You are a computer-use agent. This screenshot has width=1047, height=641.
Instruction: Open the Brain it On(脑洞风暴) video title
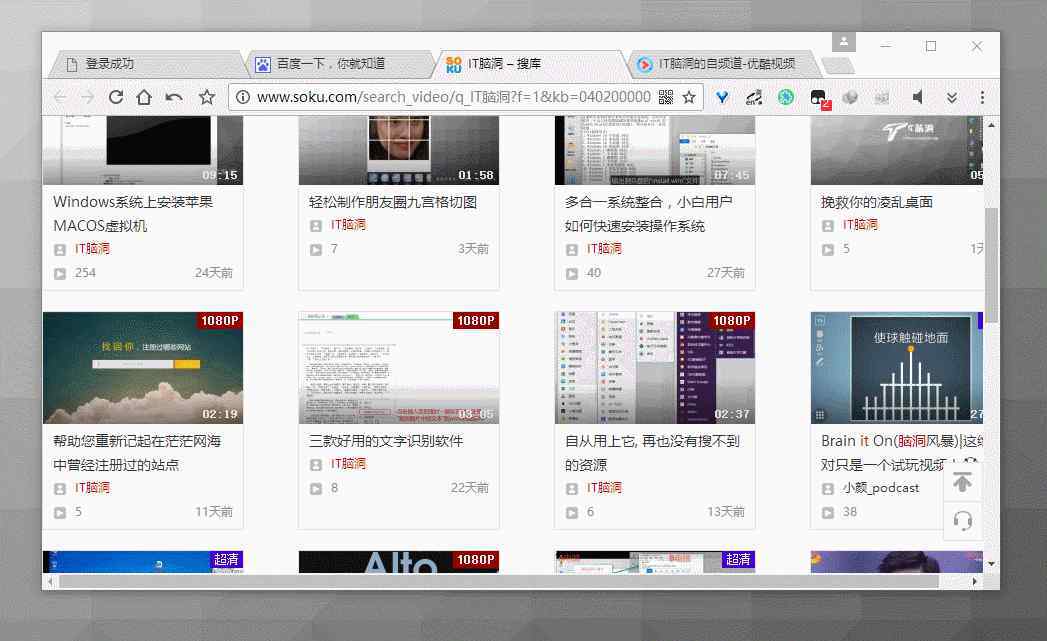901,453
